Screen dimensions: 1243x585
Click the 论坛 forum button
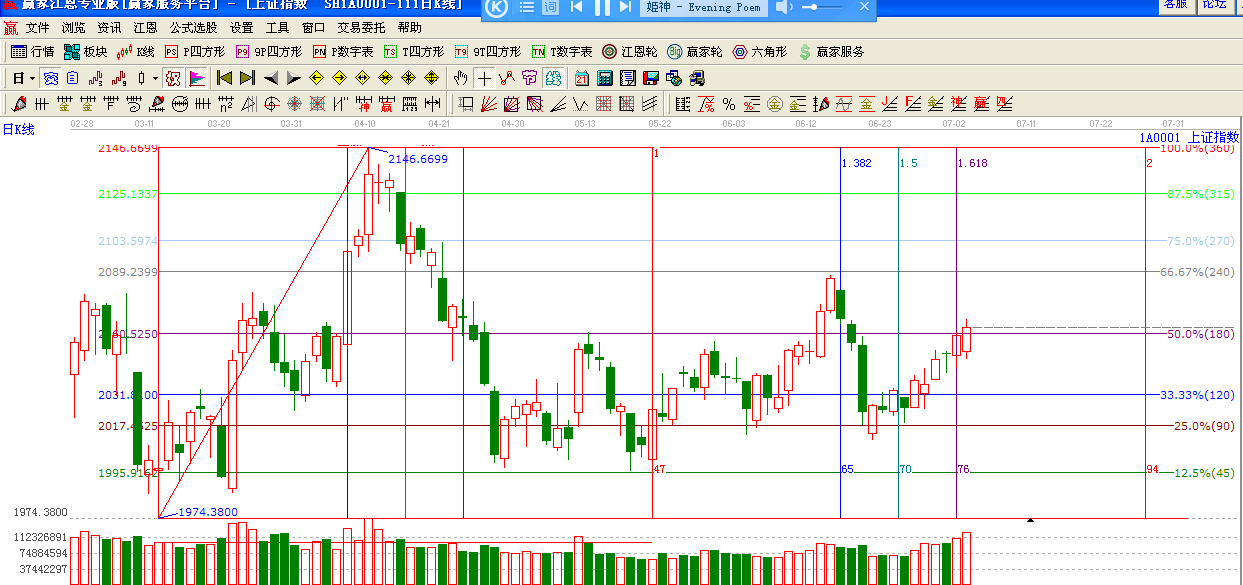pos(1215,5)
